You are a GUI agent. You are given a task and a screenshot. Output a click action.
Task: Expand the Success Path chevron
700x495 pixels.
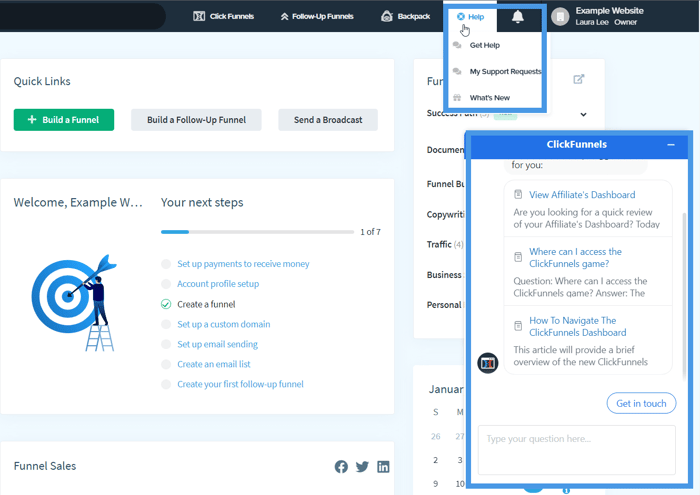point(583,114)
